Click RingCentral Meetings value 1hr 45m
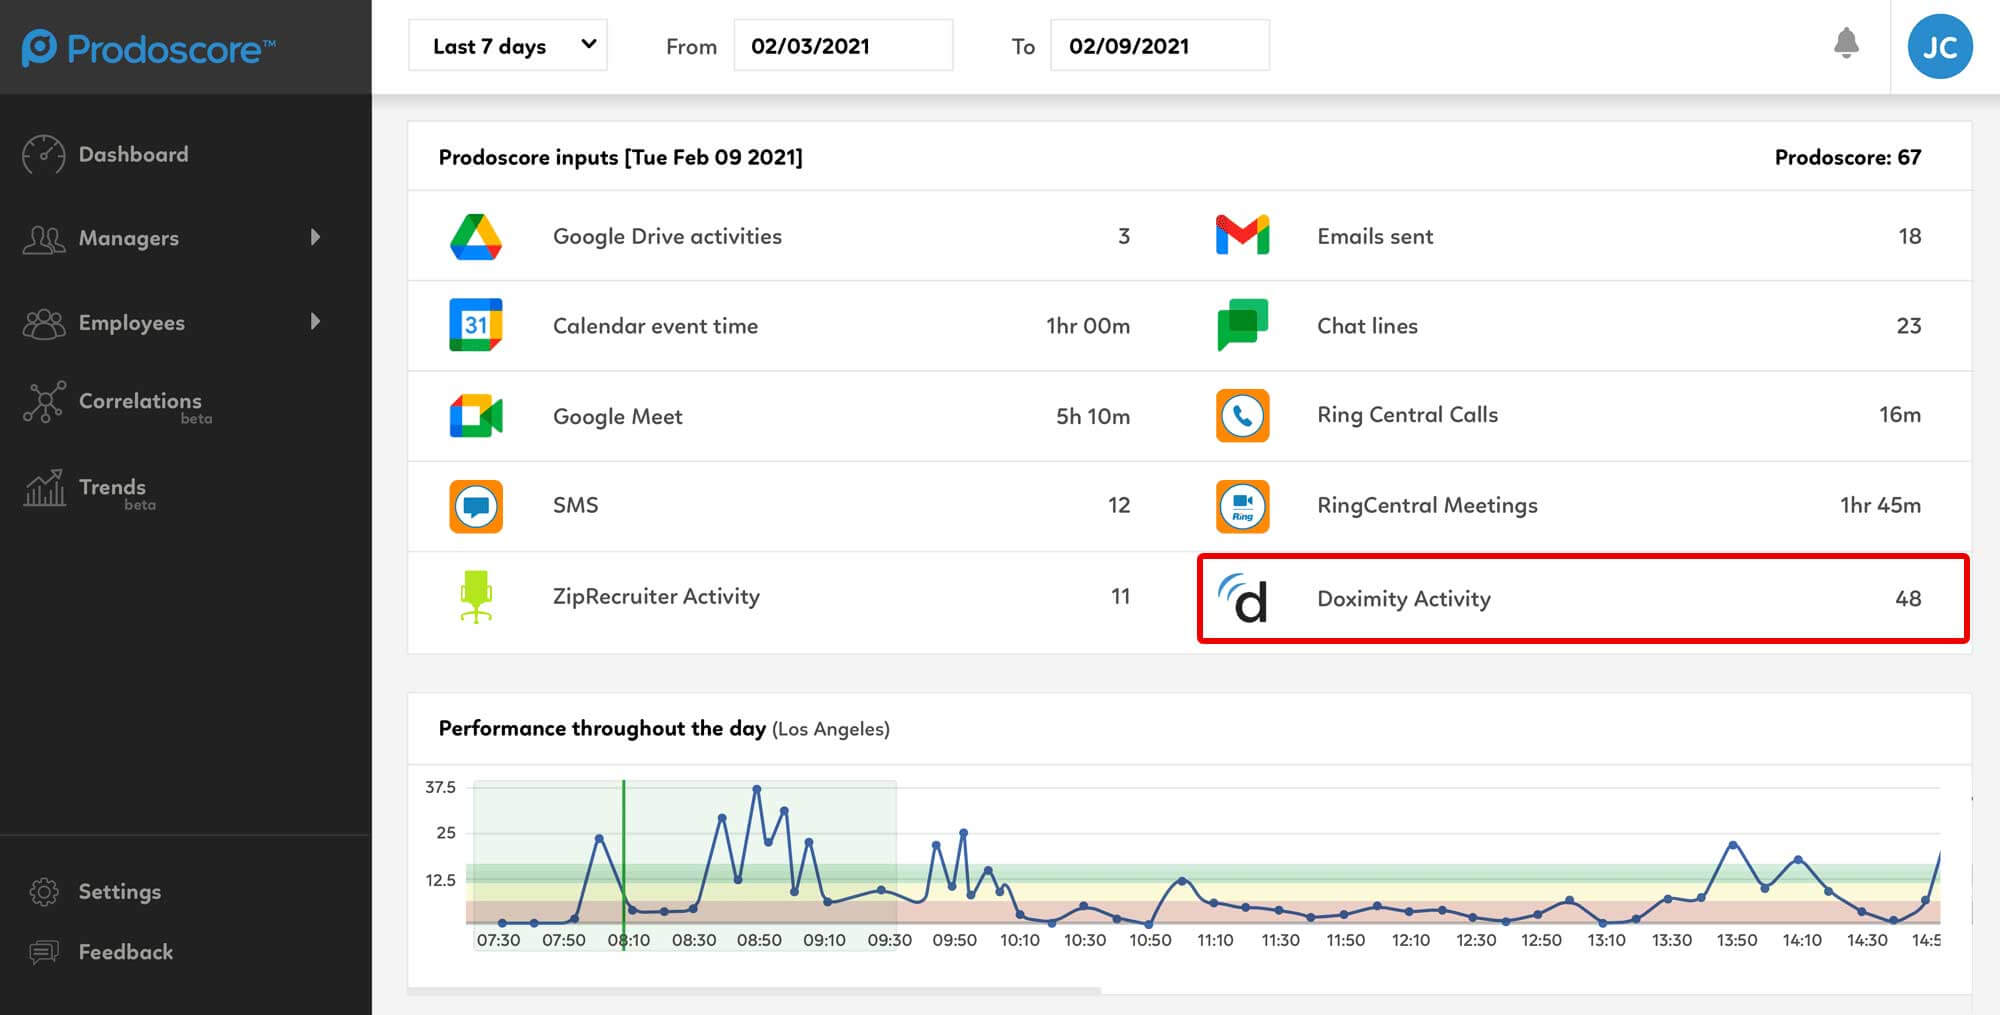2000x1015 pixels. pos(1880,505)
